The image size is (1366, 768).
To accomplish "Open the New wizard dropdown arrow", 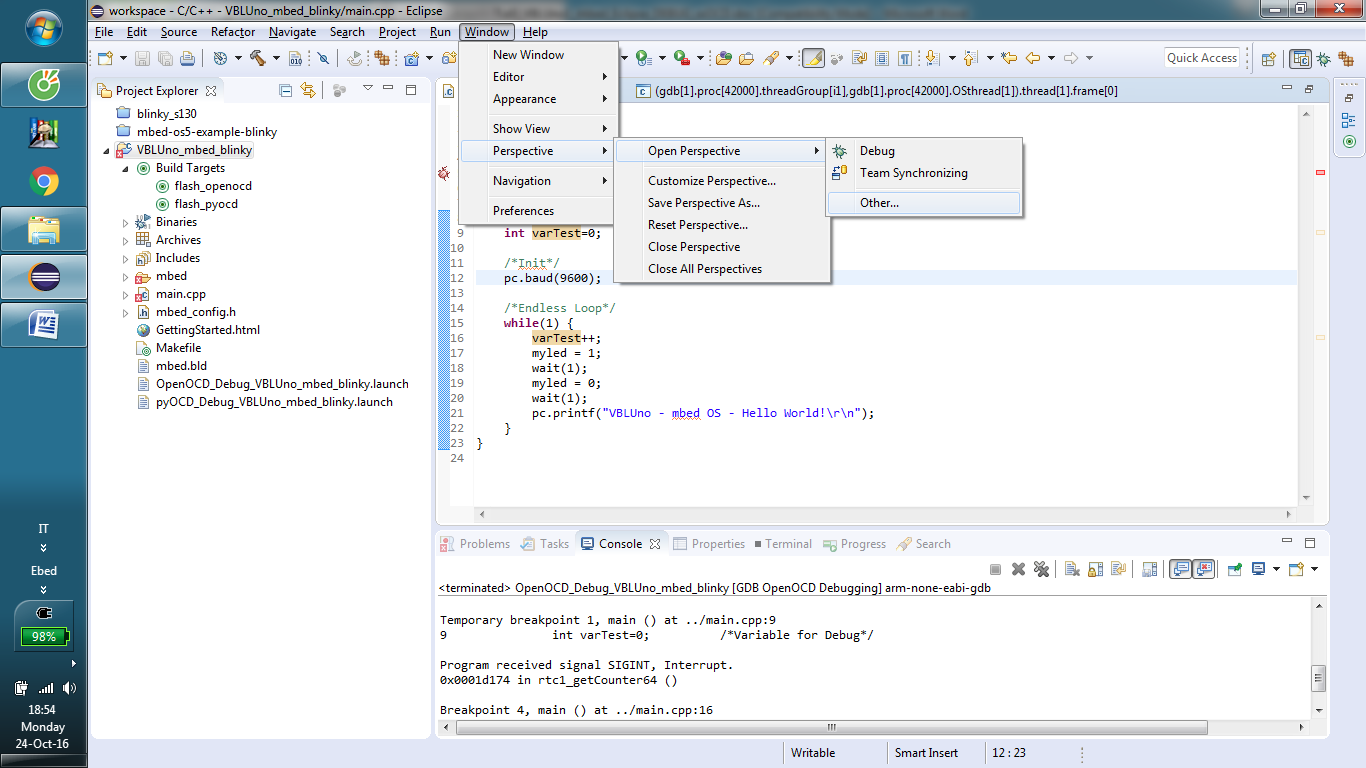I will point(122,58).
